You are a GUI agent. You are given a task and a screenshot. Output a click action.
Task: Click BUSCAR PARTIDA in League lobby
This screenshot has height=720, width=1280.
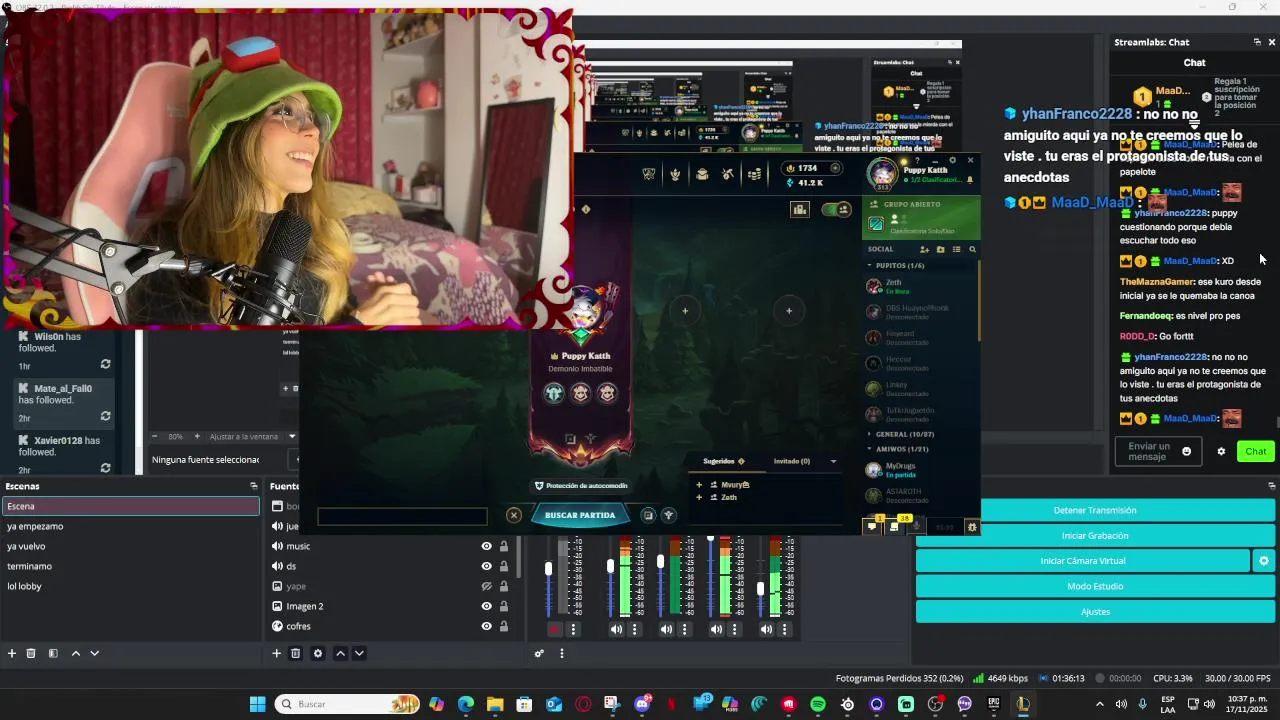point(580,515)
